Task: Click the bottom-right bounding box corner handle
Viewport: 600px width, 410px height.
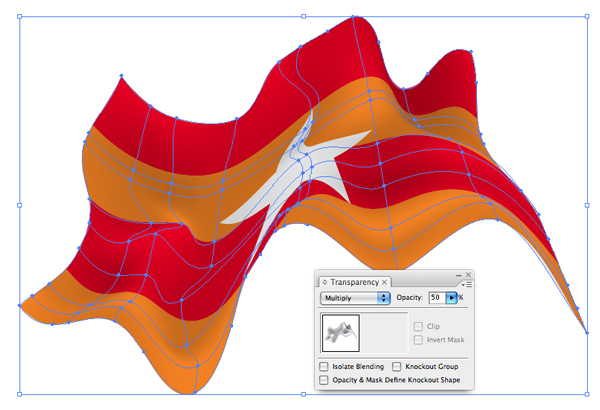Action: coord(587,394)
